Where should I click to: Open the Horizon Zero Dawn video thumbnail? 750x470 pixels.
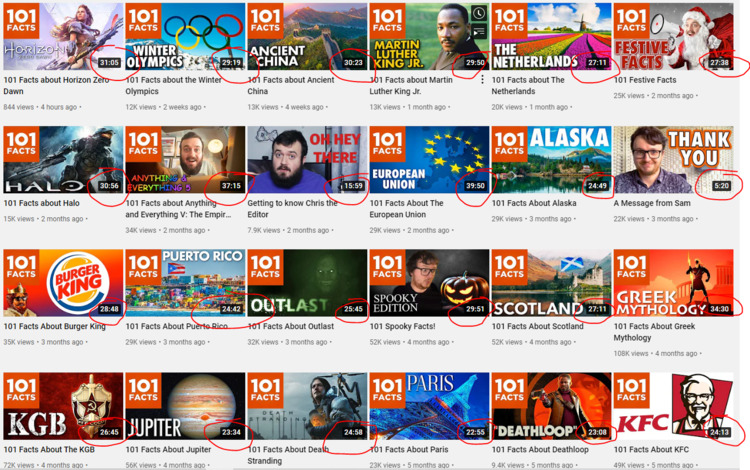[x=63, y=36]
